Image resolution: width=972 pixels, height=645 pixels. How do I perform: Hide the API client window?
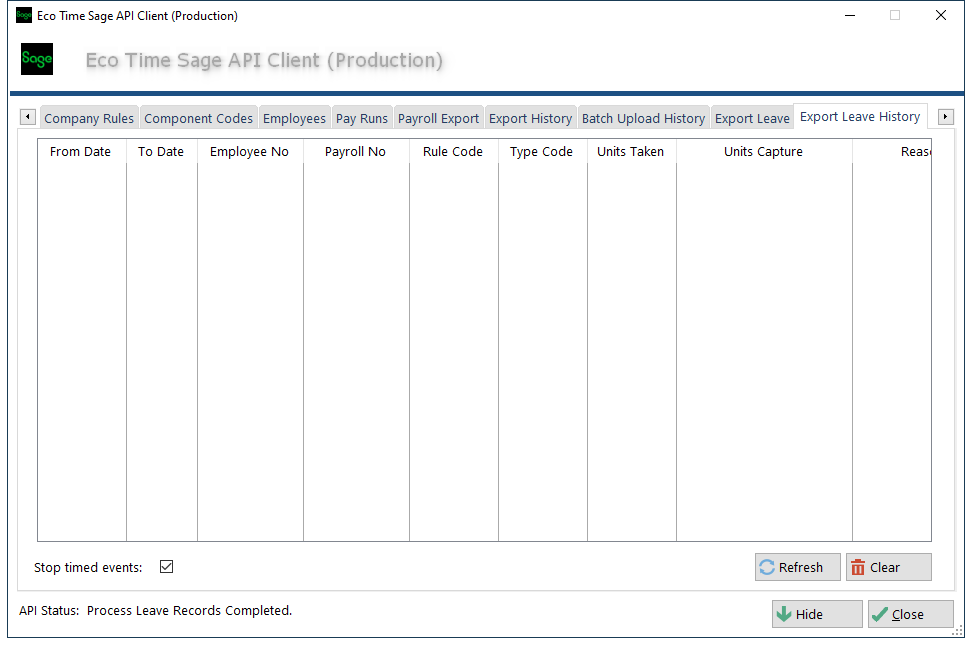pyautogui.click(x=816, y=614)
